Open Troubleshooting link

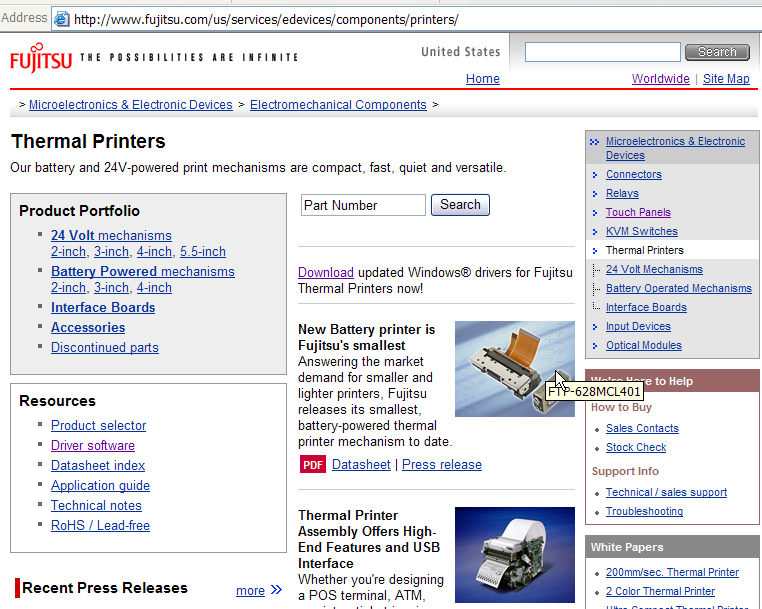[x=644, y=511]
